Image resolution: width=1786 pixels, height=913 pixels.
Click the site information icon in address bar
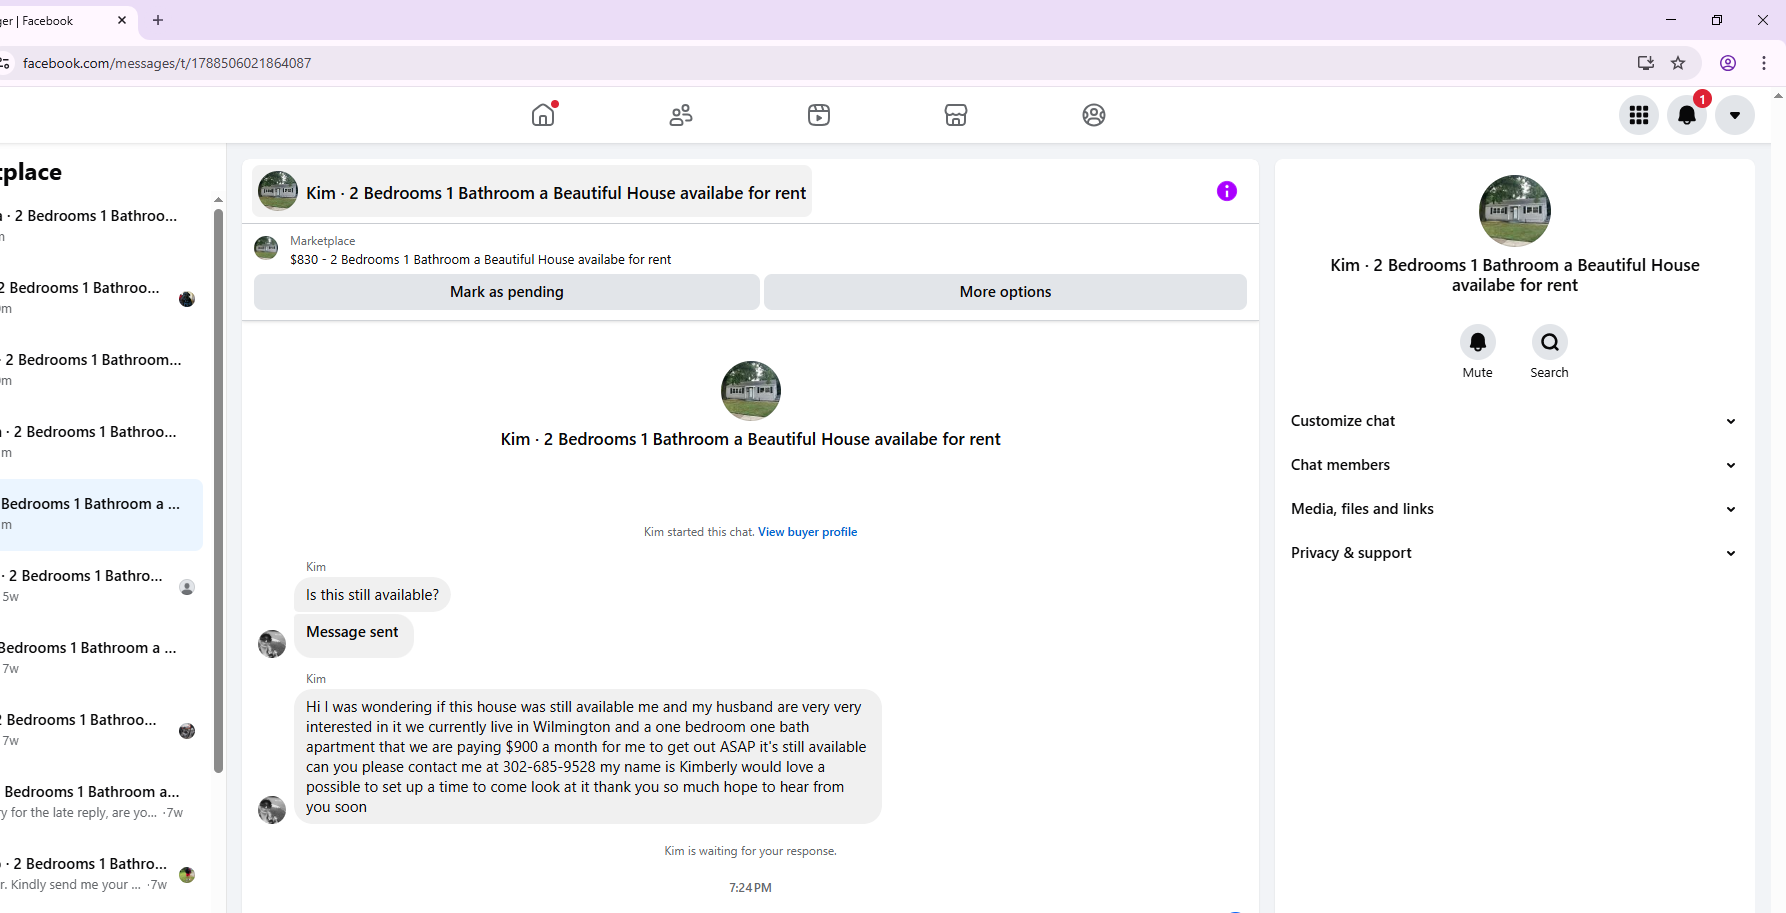5,63
